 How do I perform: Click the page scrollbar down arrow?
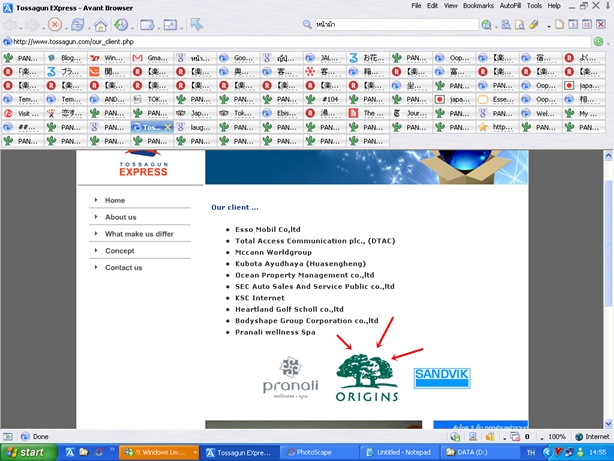pos(609,423)
